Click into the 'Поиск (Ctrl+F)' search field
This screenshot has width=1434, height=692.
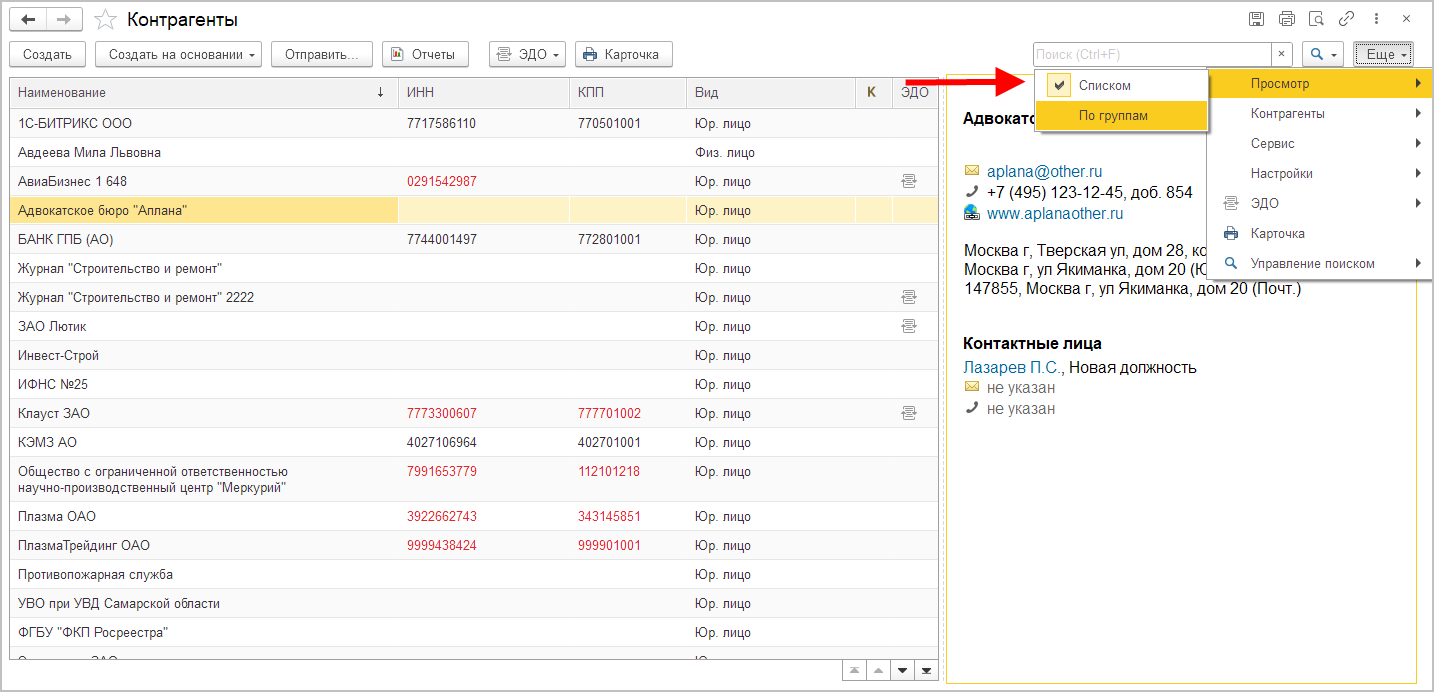tap(1151, 54)
